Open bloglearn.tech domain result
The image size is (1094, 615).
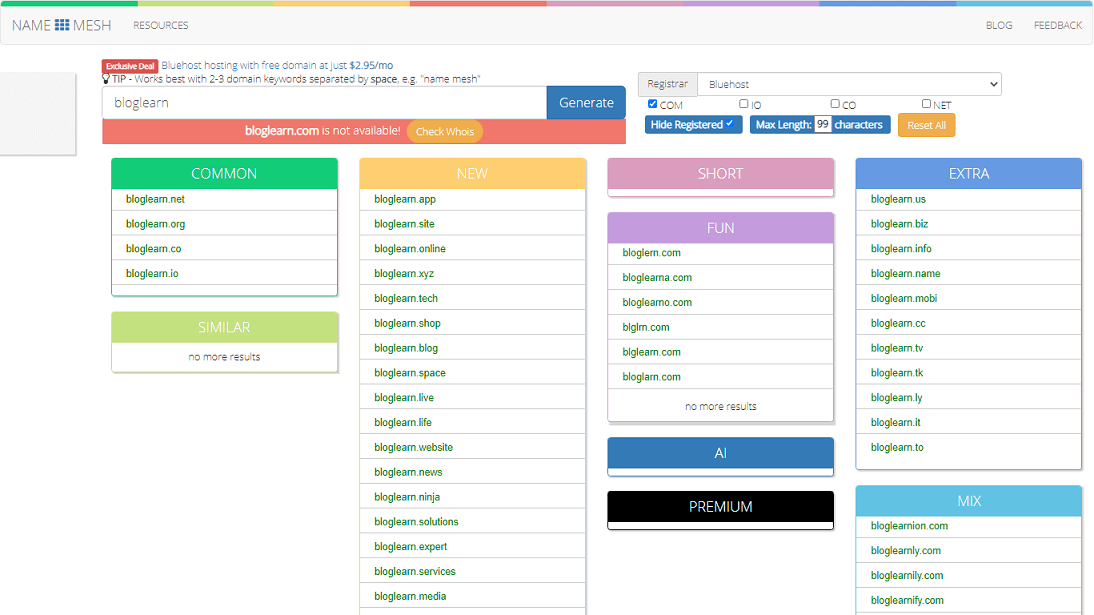pyautogui.click(x=406, y=298)
